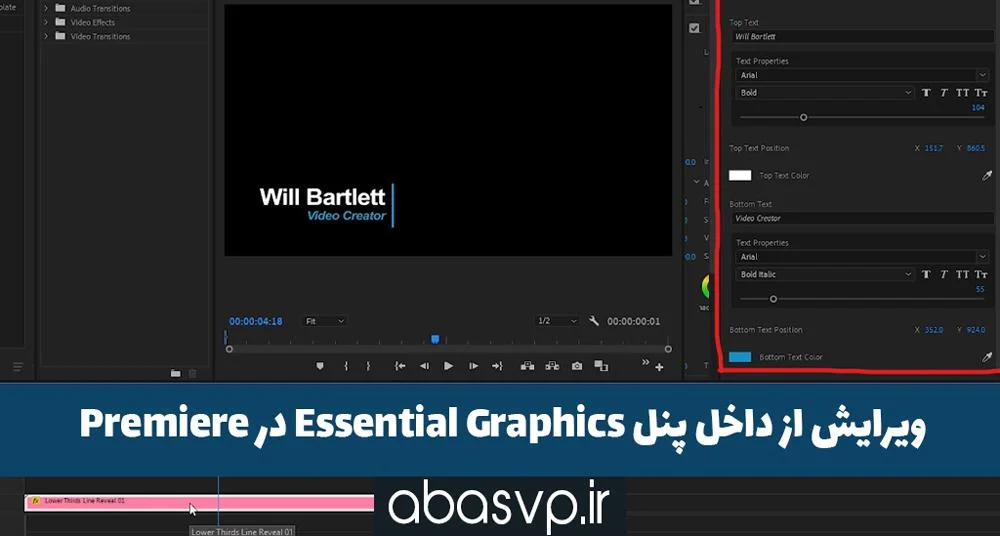The image size is (1000, 536).
Task: Click the Top Text field reading Will Bartlett
Action: [862, 37]
